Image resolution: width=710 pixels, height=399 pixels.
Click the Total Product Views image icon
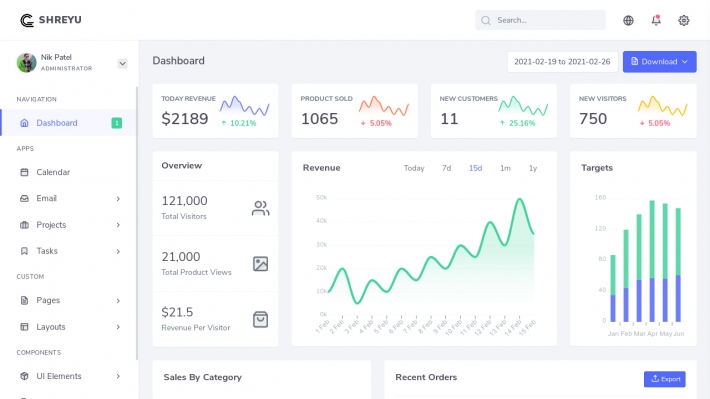tap(260, 264)
